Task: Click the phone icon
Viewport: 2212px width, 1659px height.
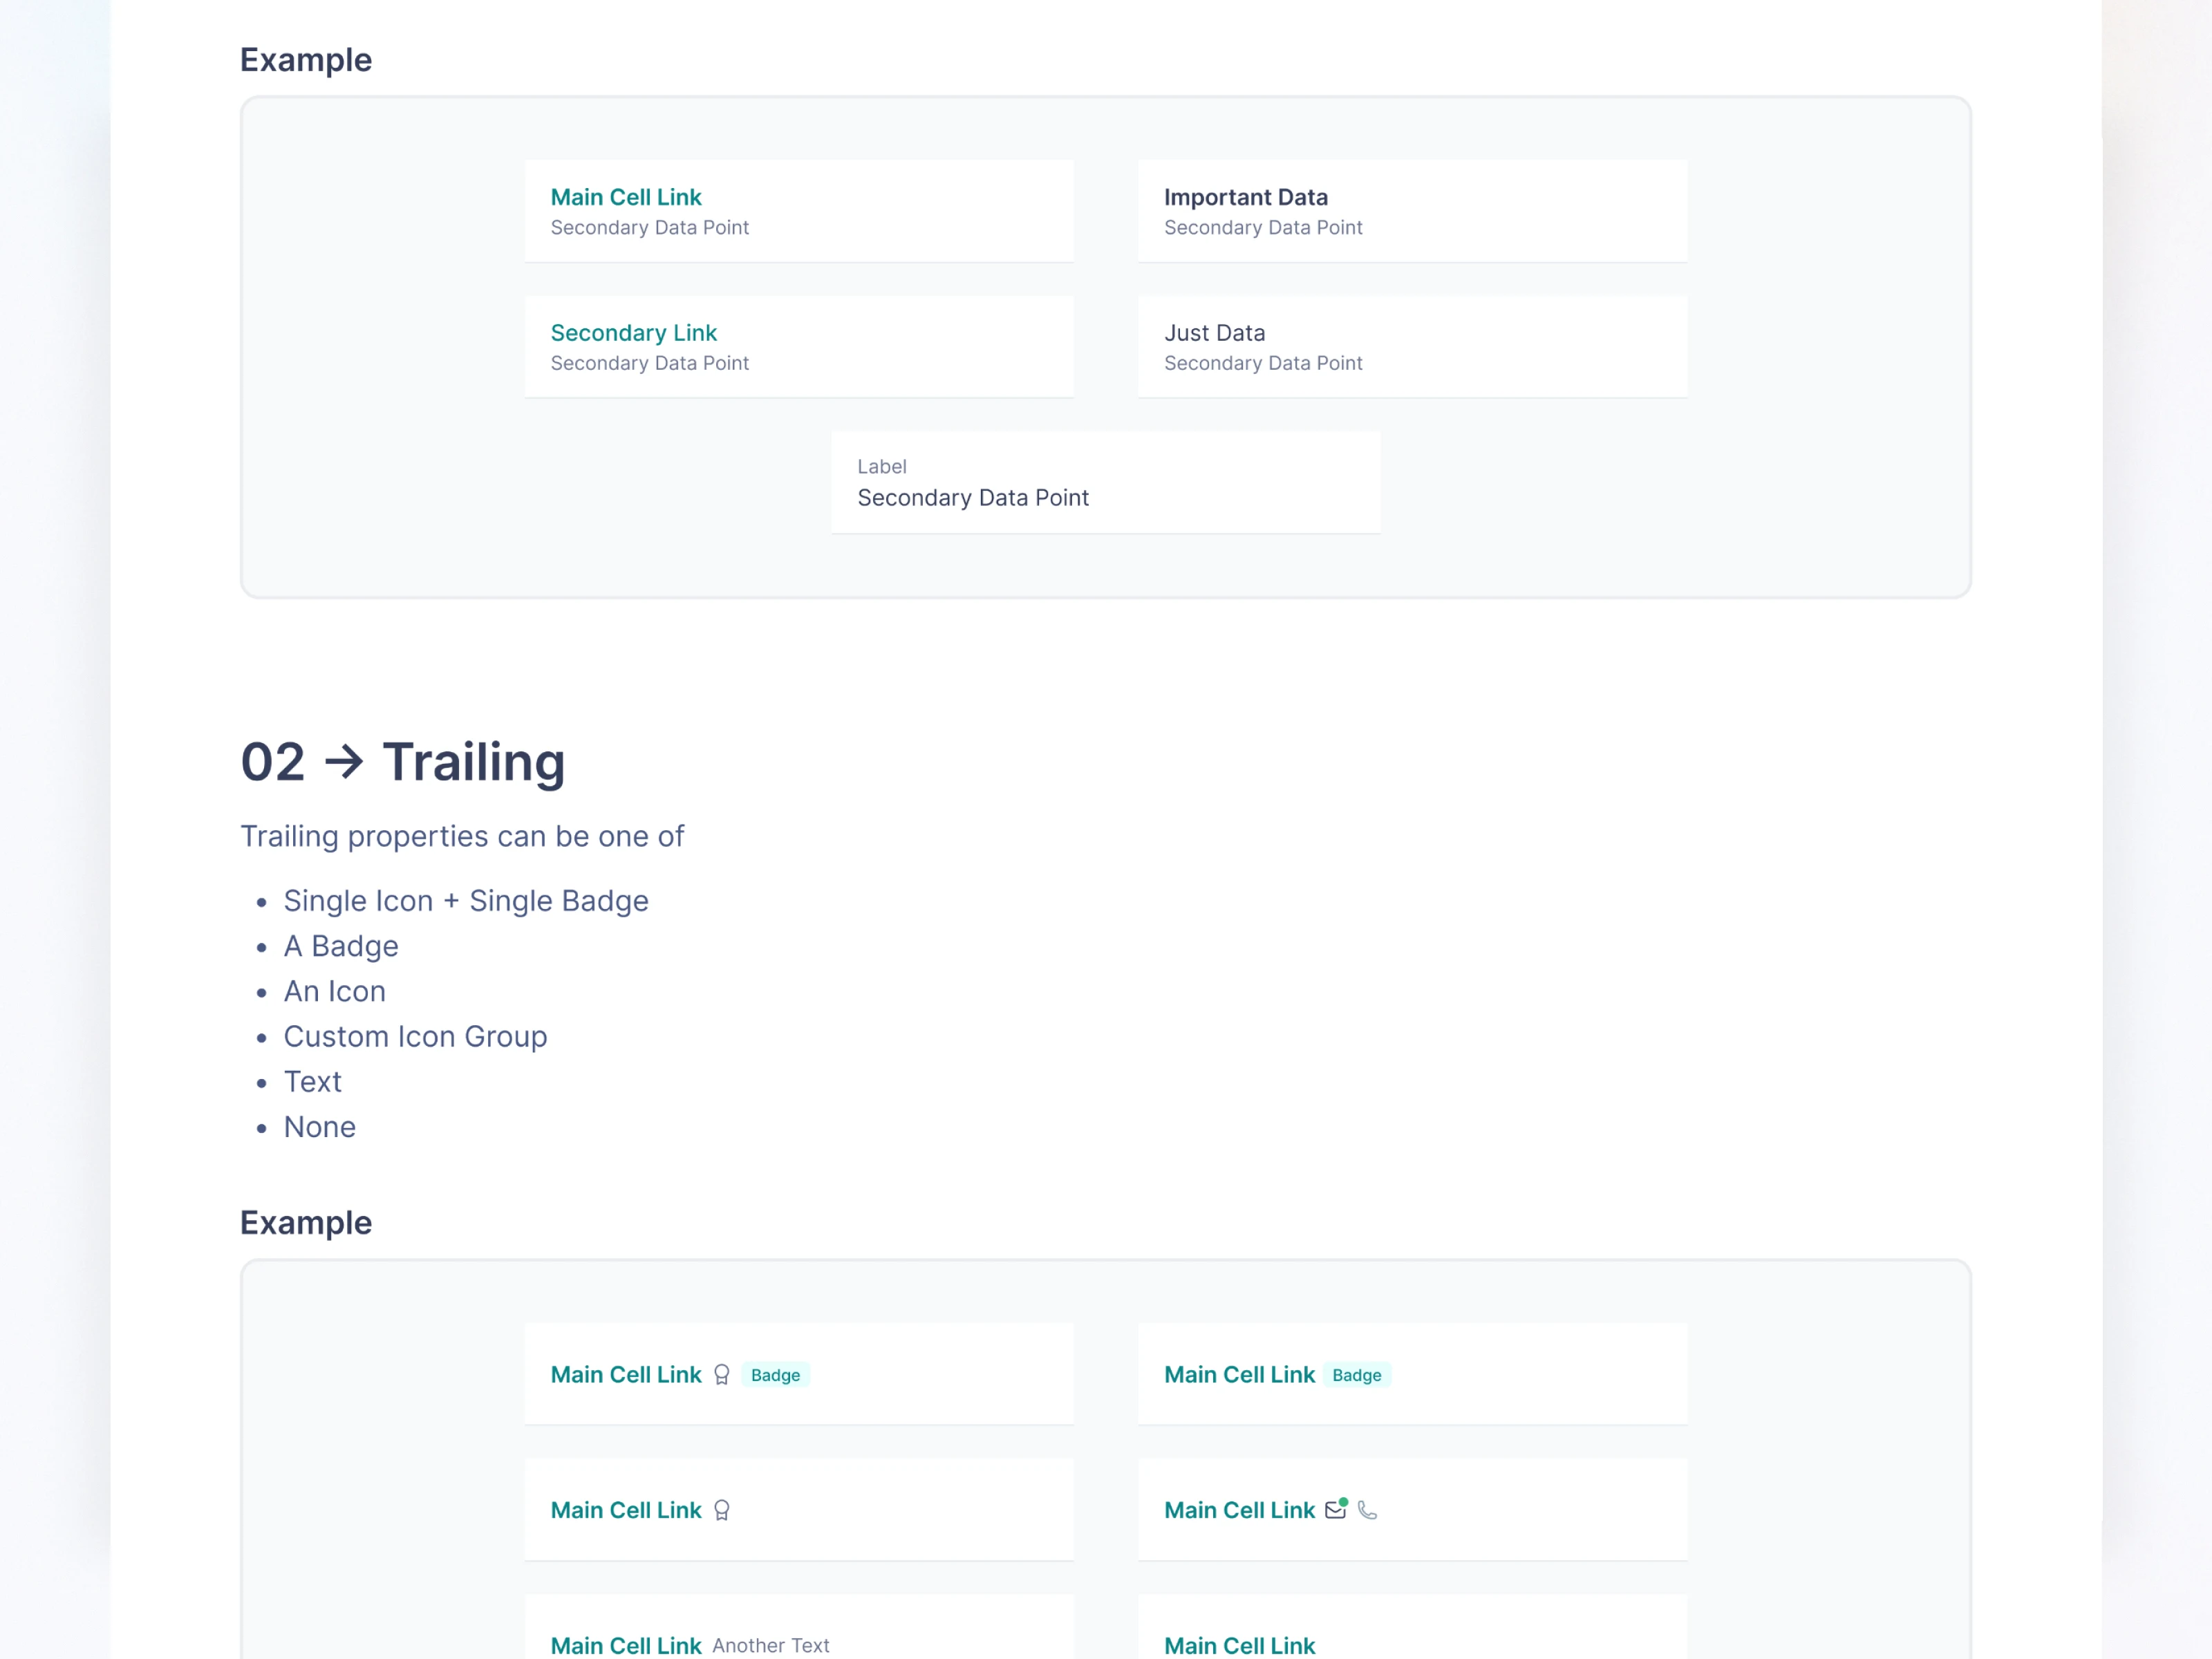Action: point(1368,1510)
